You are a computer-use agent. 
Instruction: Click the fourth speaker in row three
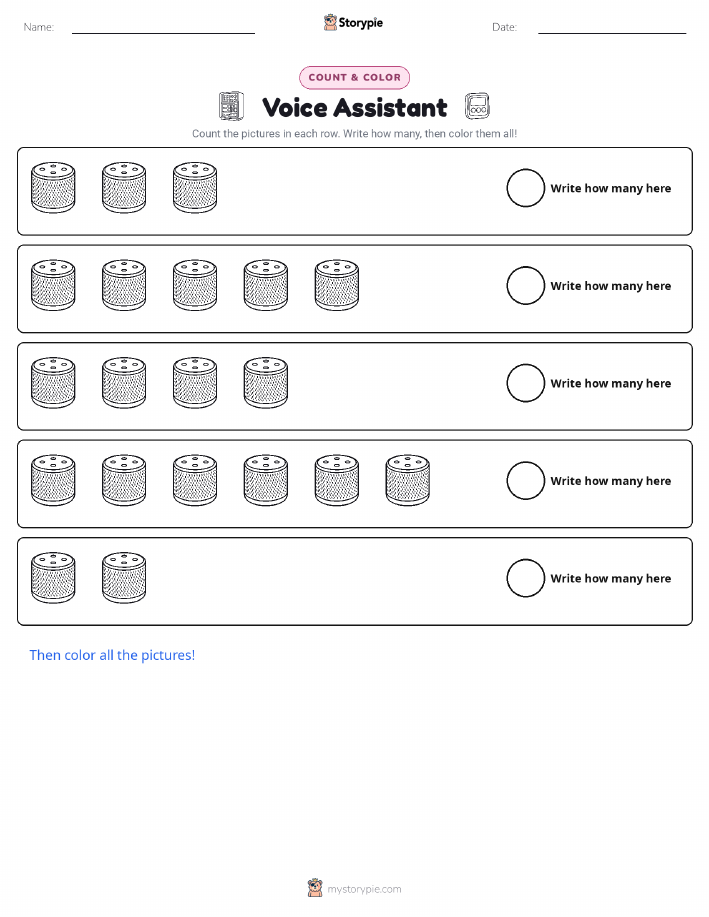[x=266, y=383]
